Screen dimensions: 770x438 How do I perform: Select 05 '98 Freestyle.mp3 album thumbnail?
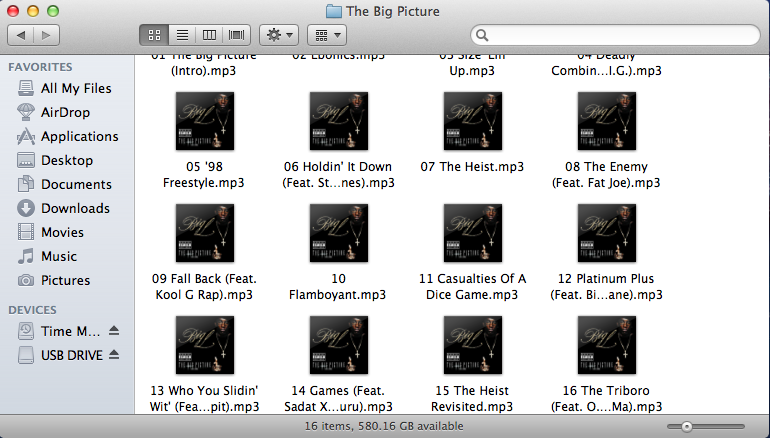[x=205, y=121]
